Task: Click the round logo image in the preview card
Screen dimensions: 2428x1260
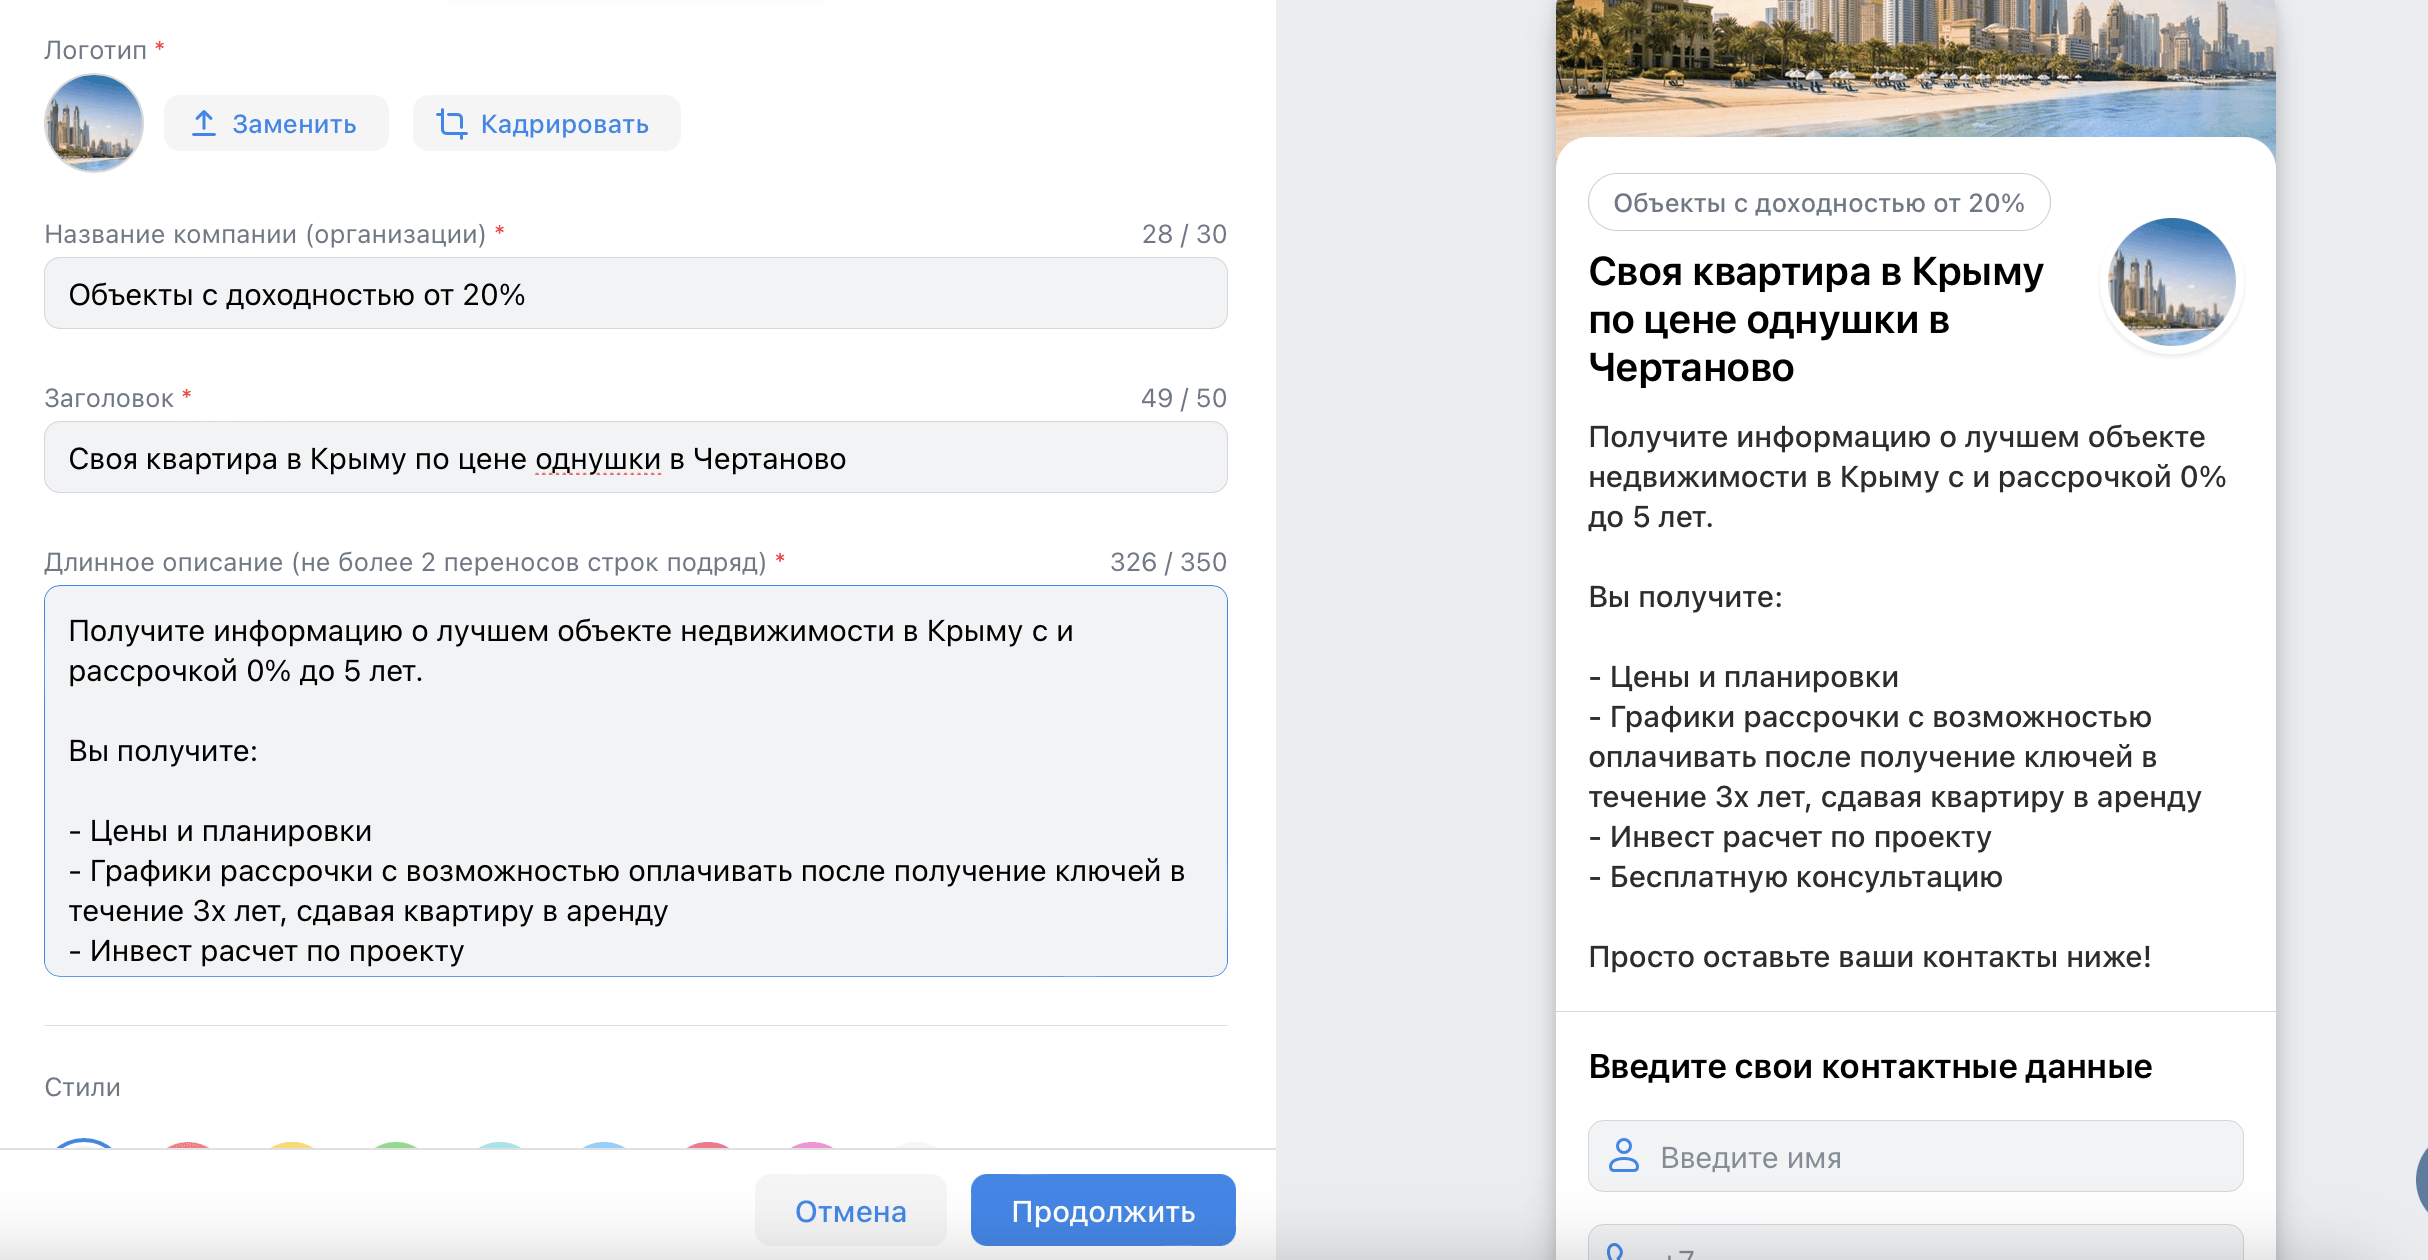Action: pos(2171,283)
